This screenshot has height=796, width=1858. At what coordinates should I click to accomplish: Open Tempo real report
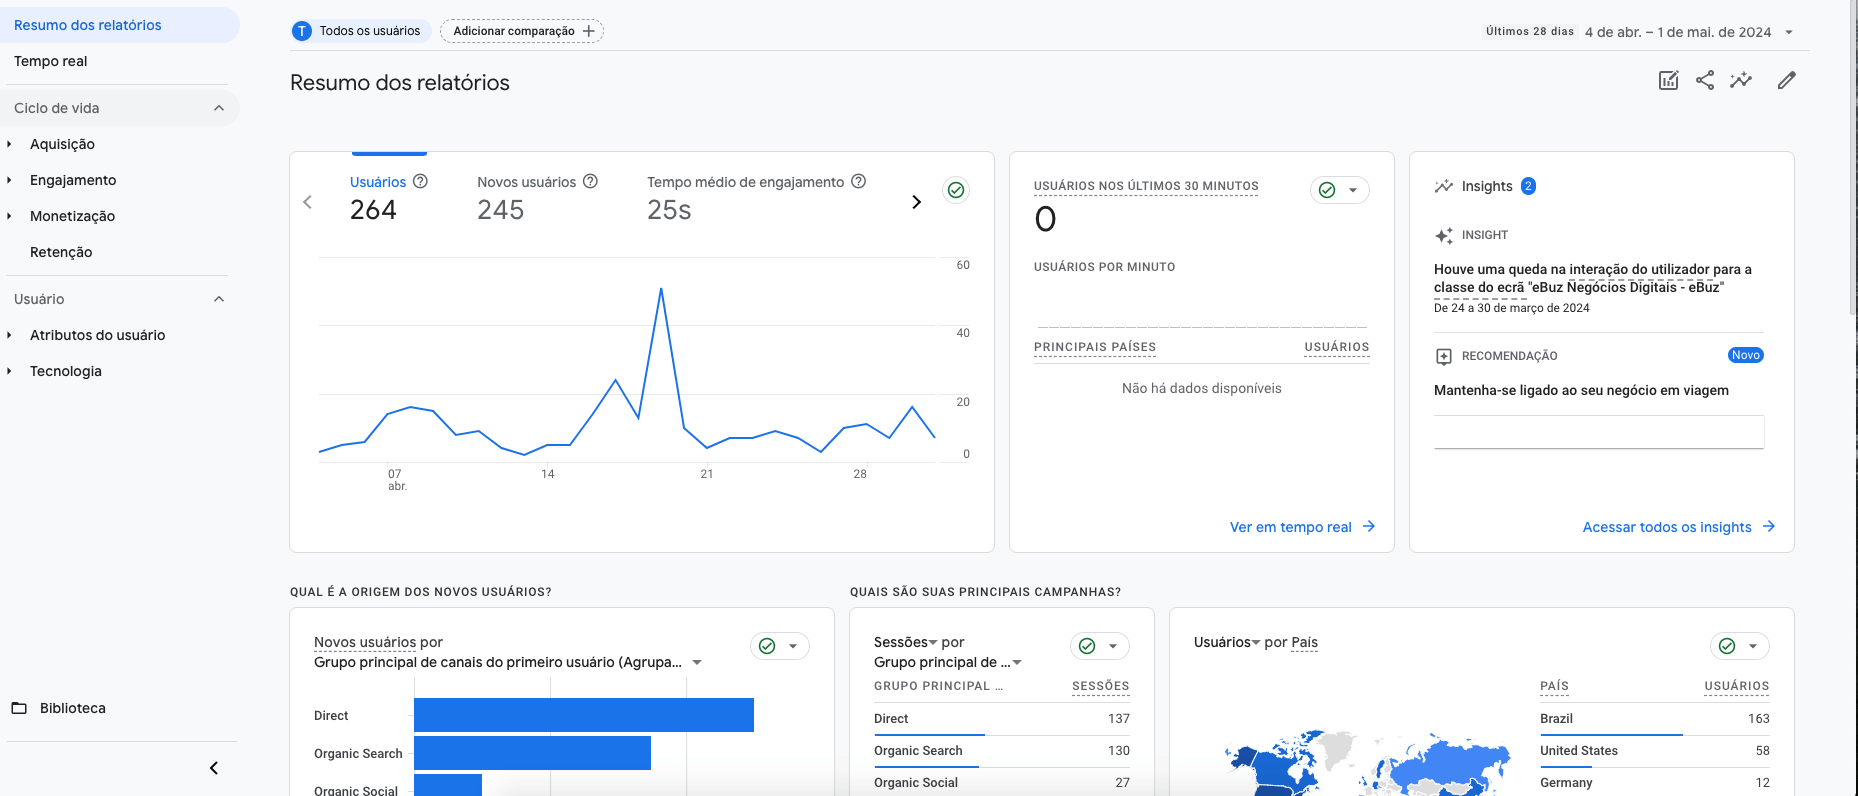(x=50, y=61)
